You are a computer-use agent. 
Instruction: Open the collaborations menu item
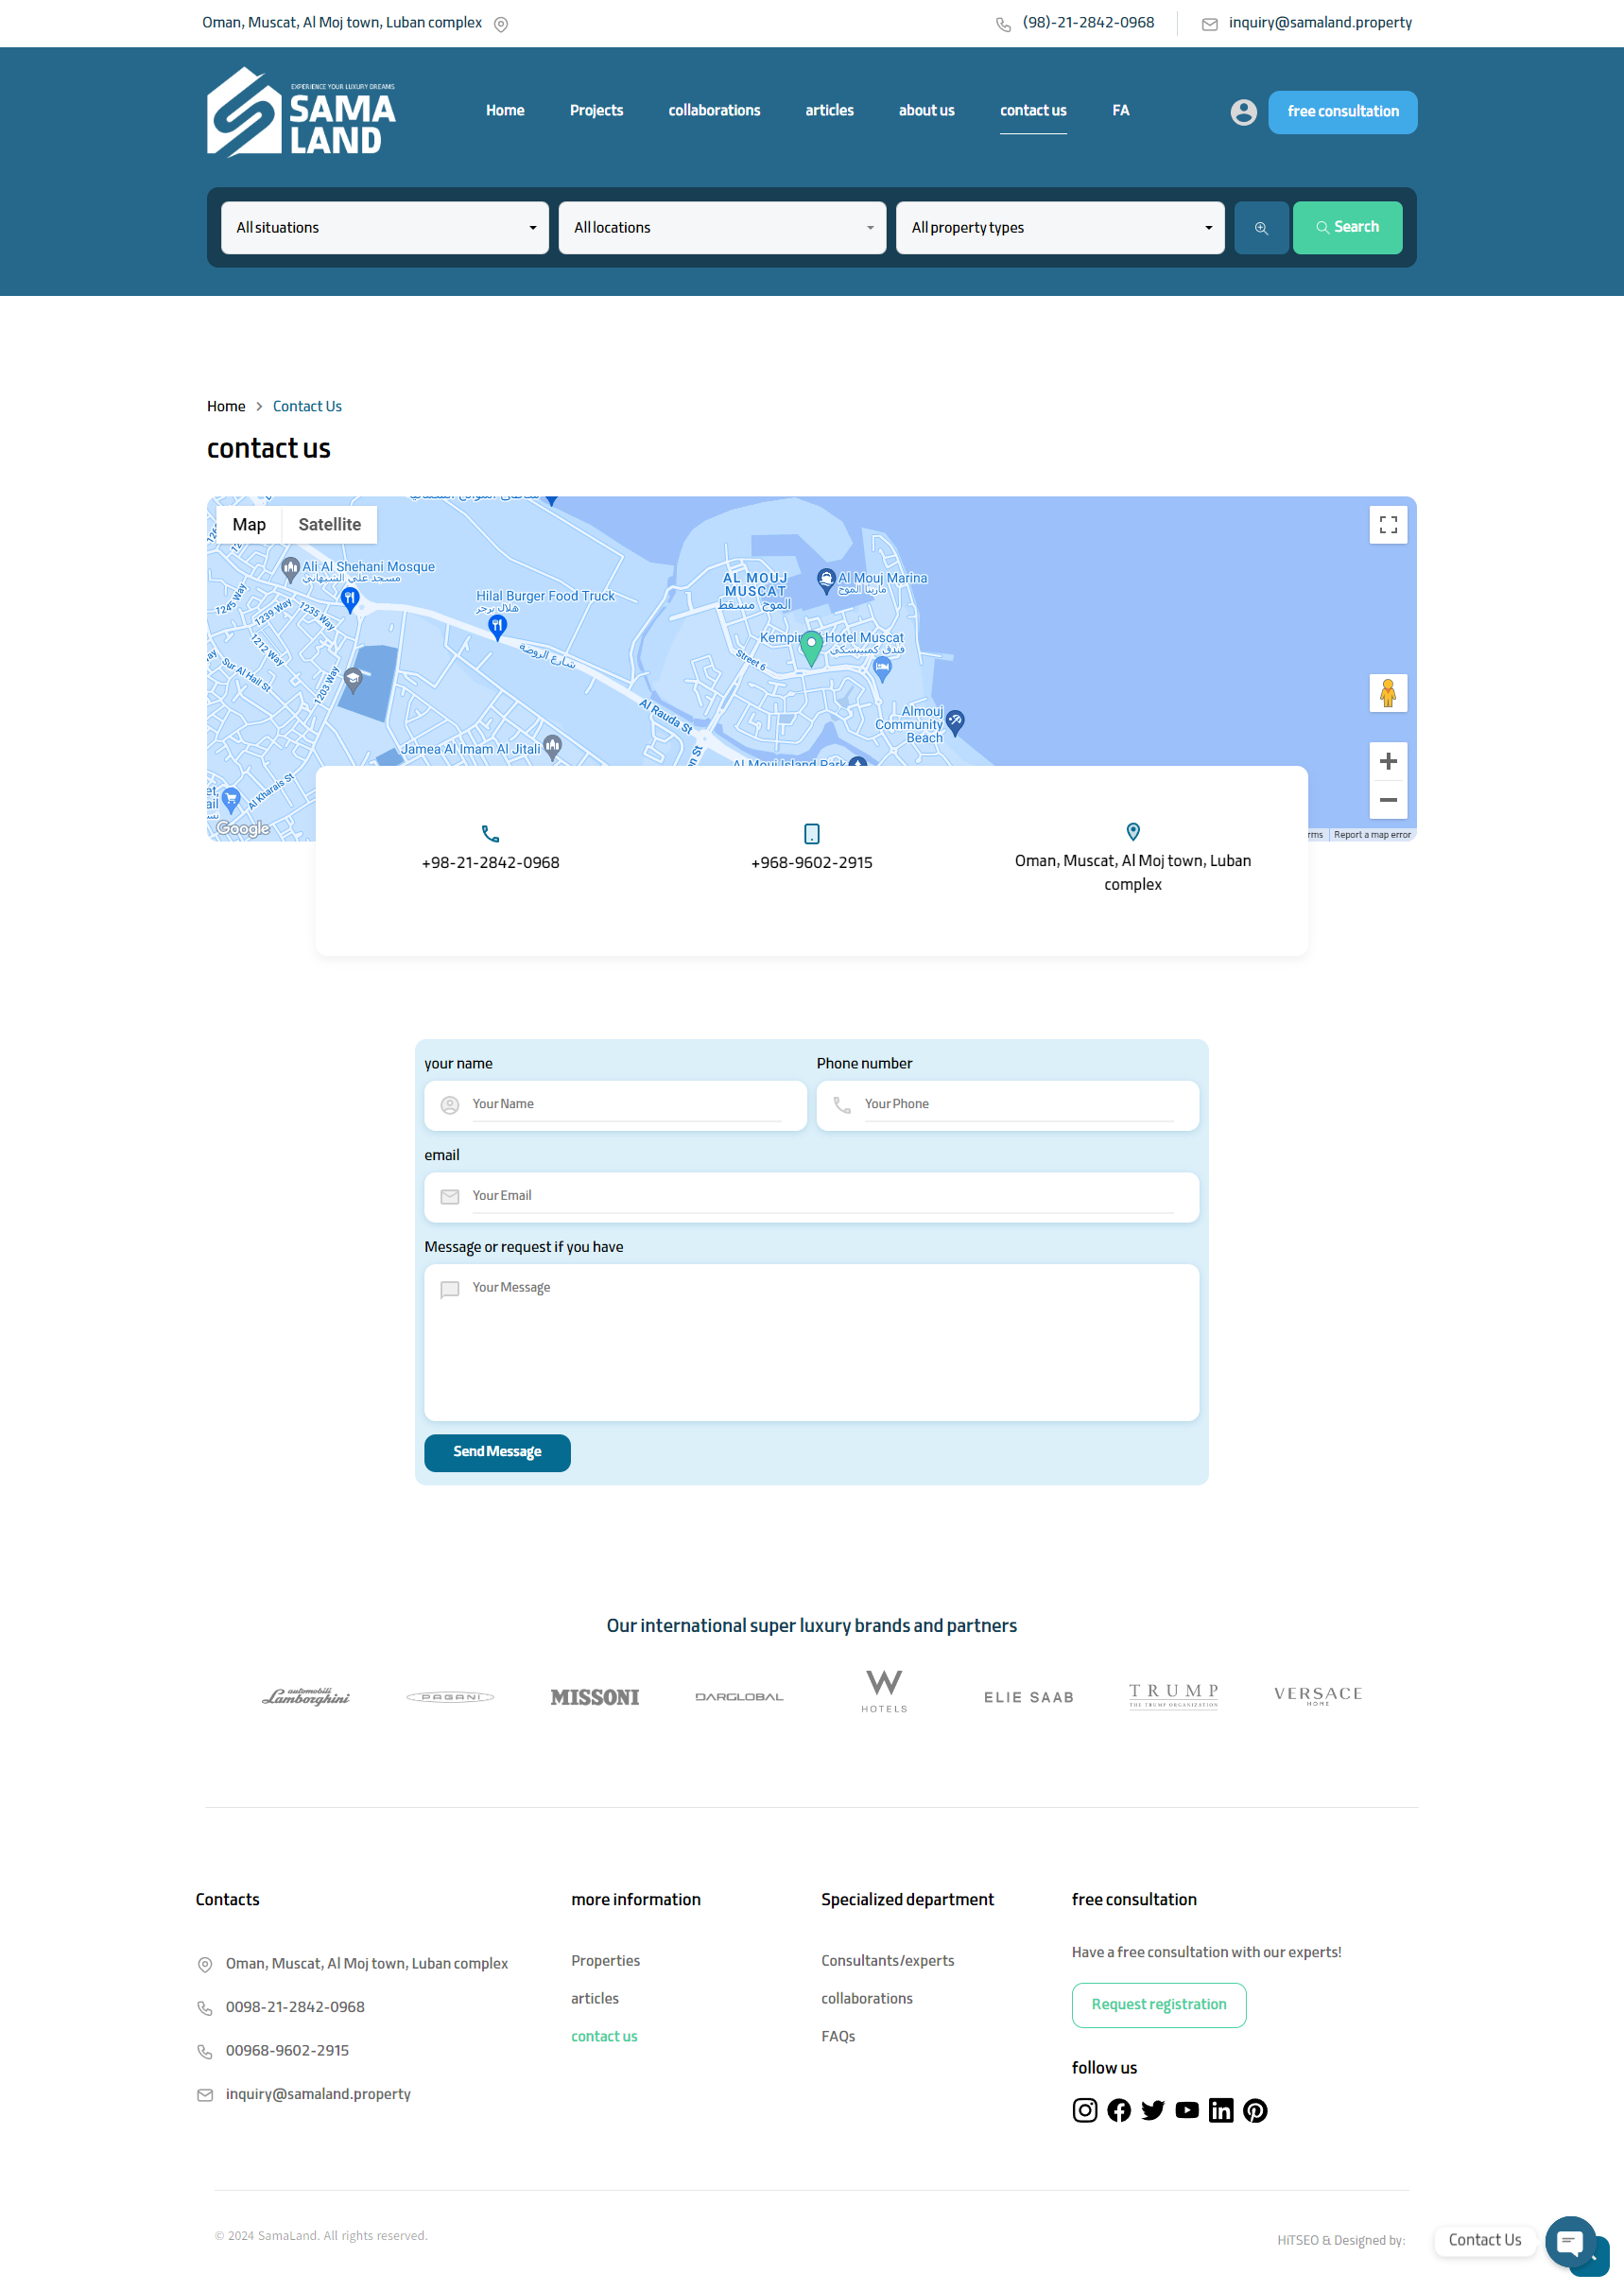[x=714, y=111]
